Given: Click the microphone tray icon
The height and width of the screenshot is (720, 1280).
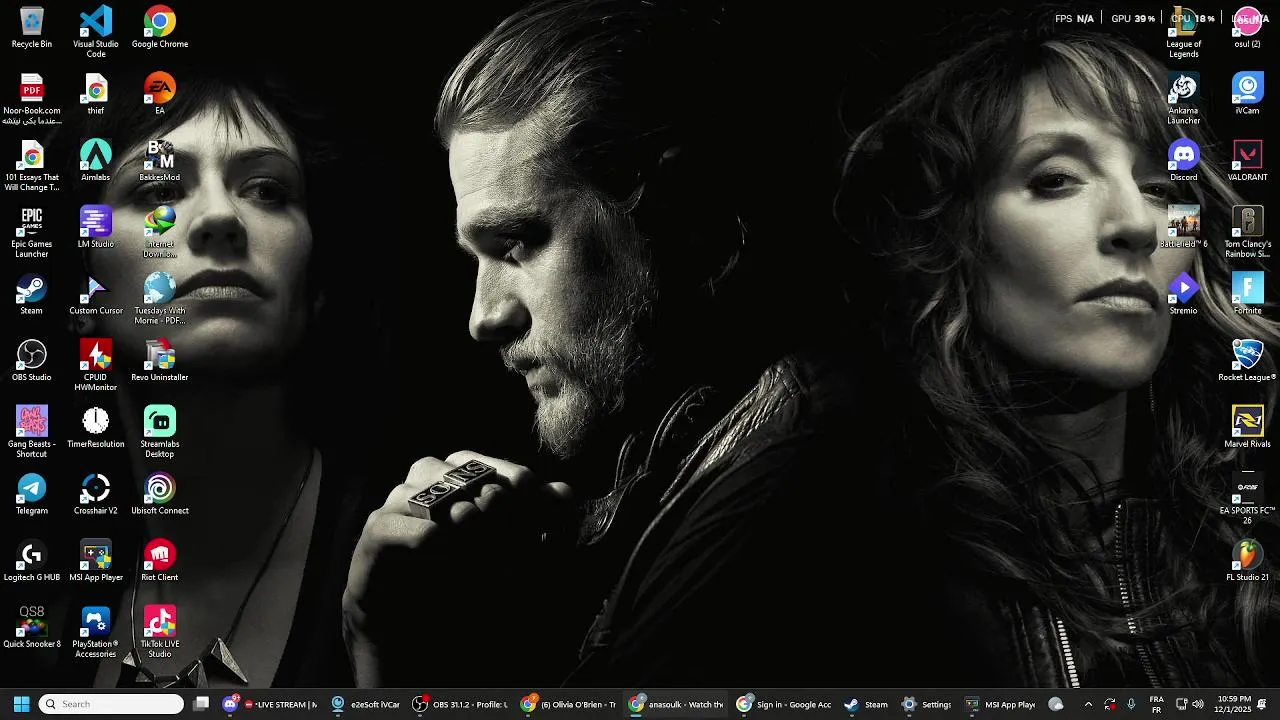Looking at the screenshot, I should [x=1131, y=704].
